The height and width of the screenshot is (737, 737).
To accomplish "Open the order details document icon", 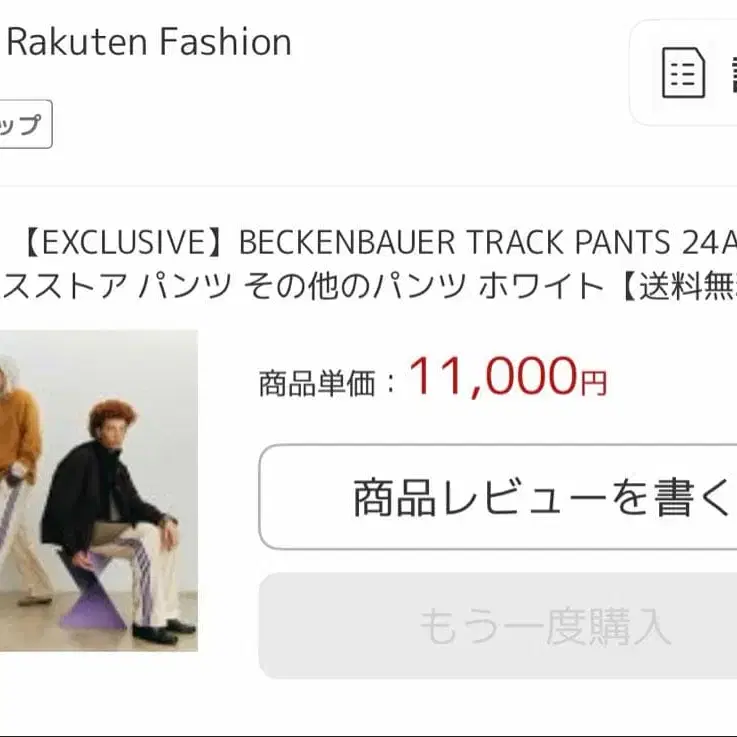I will (683, 72).
